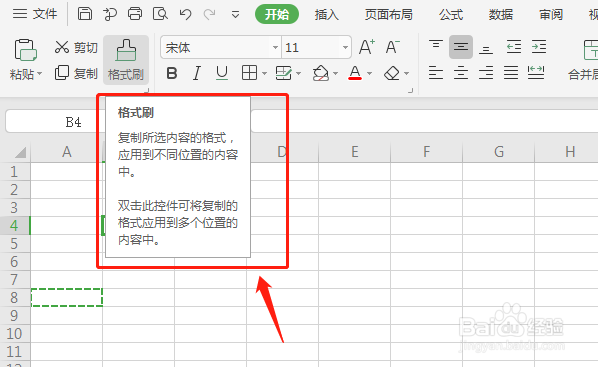Screen dimensions: 598x367
Task: Click the 粘贴 paste icon
Action: coord(26,50)
